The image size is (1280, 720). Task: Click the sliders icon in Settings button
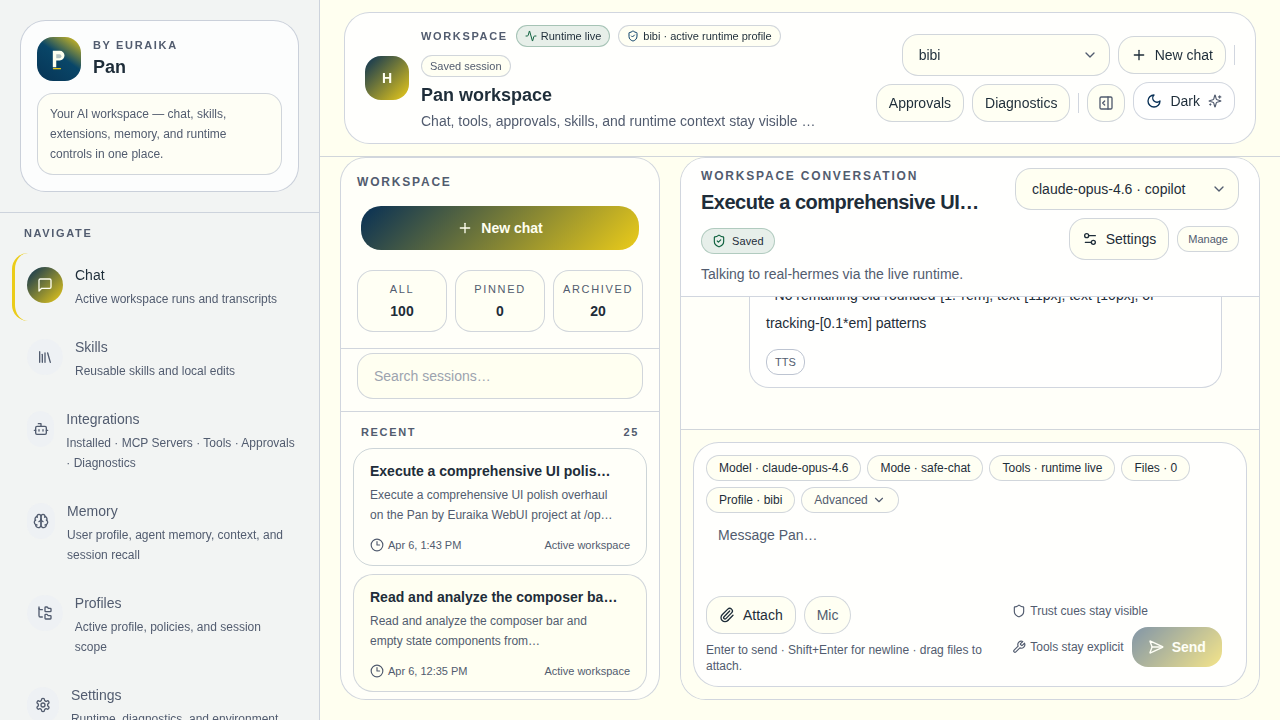pos(1090,239)
